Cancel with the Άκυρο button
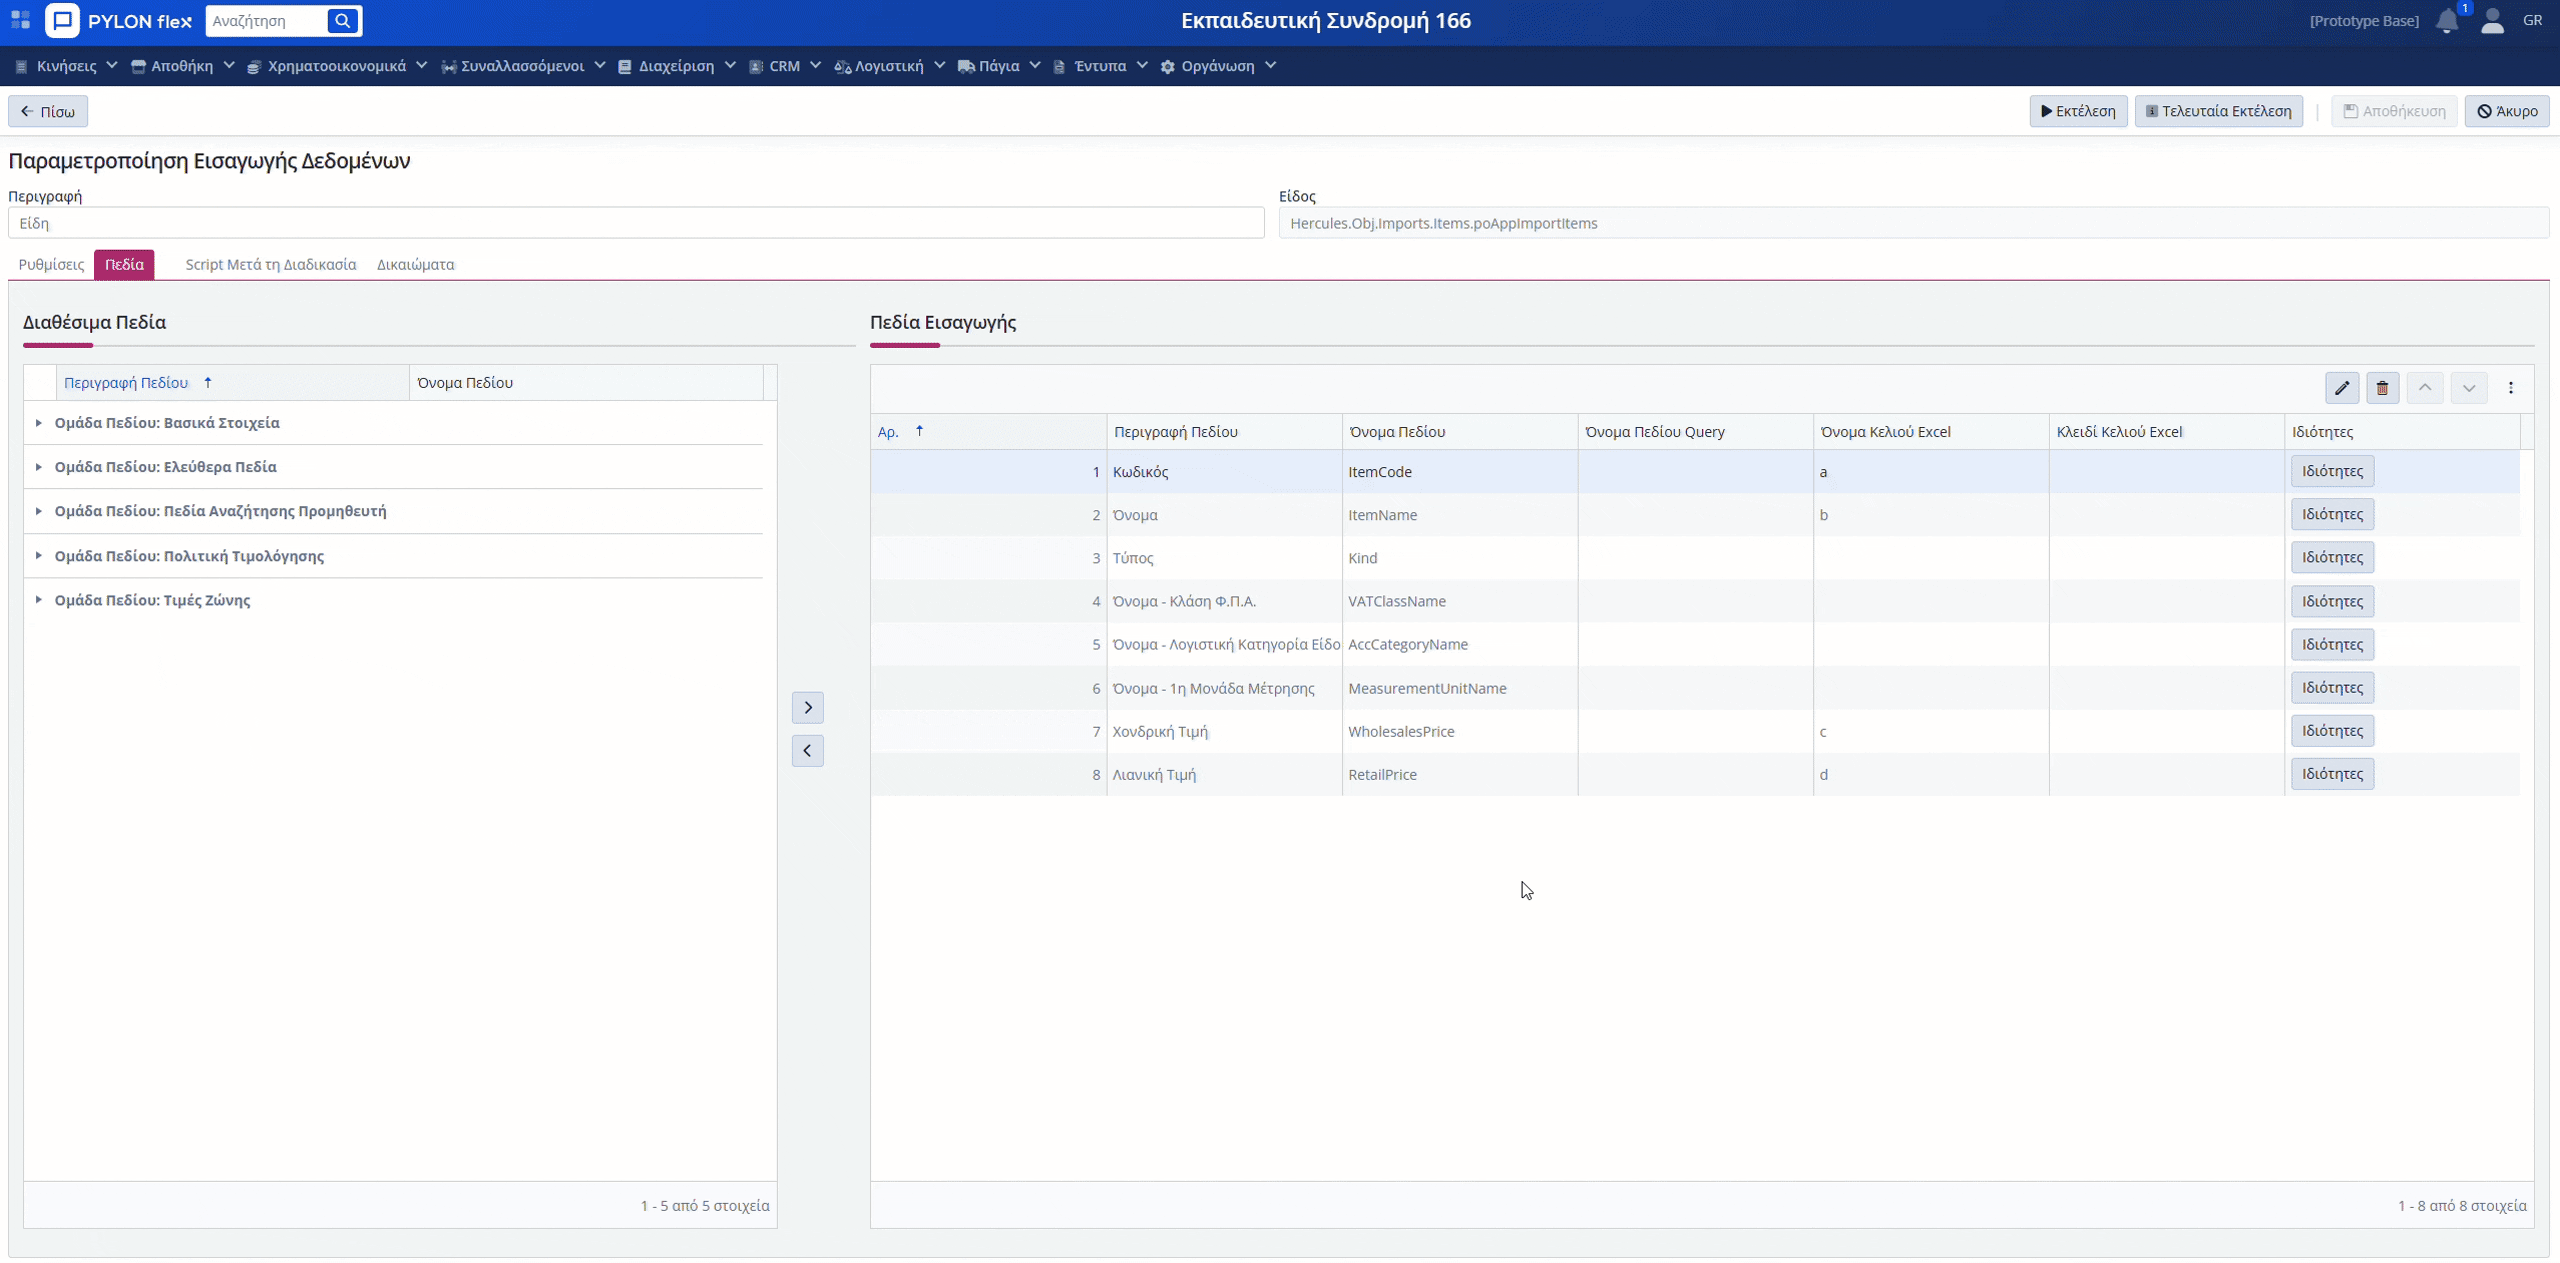Screen dimensions: 2560x1263 (x=2507, y=111)
